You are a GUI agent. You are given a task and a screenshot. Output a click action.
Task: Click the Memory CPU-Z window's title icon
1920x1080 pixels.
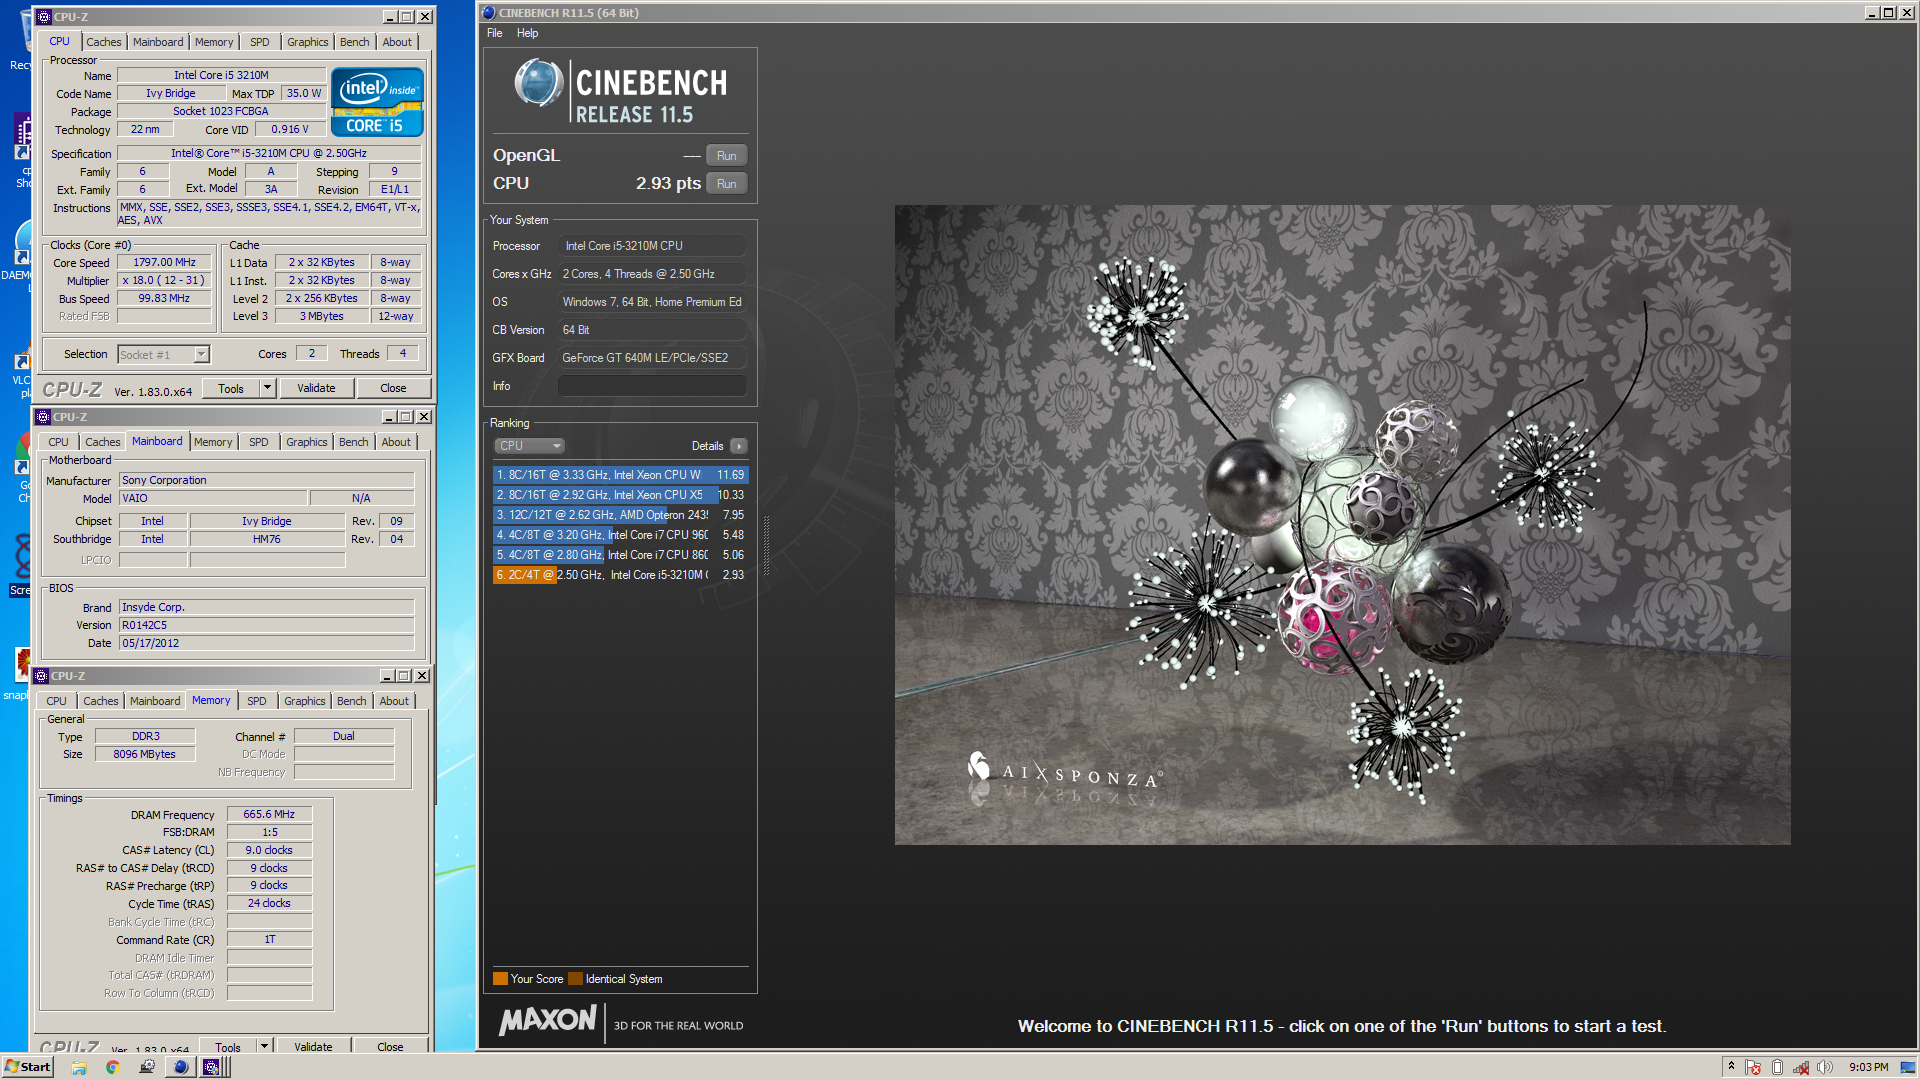click(41, 675)
